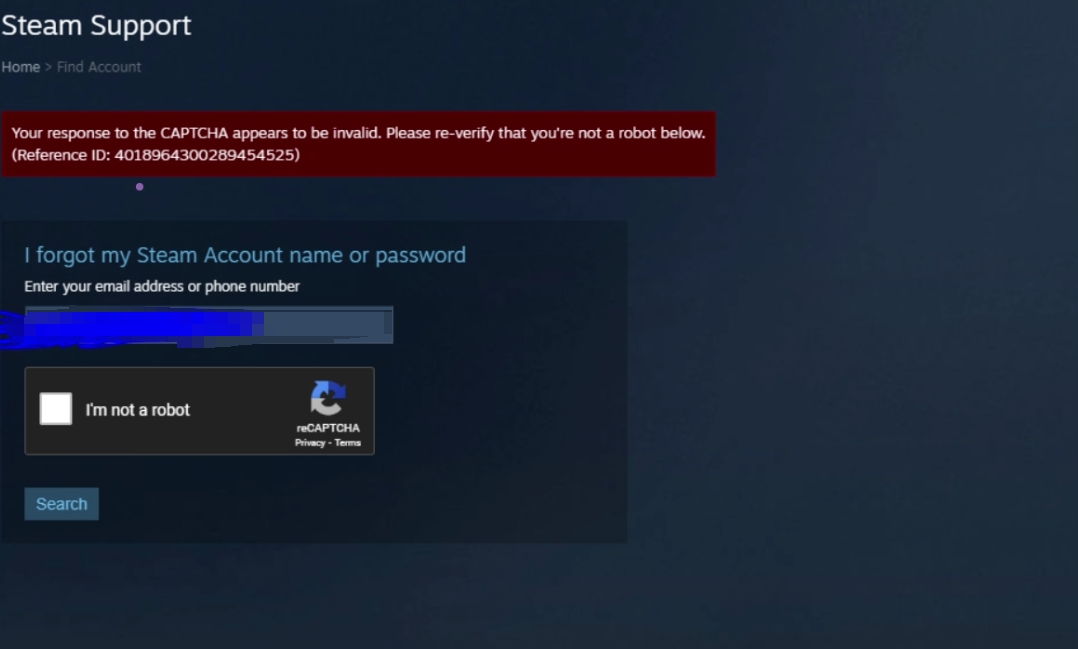Screen dimensions: 1078x649
Task: Click the reCAPTCHA circular arrows logo
Action: (x=328, y=398)
